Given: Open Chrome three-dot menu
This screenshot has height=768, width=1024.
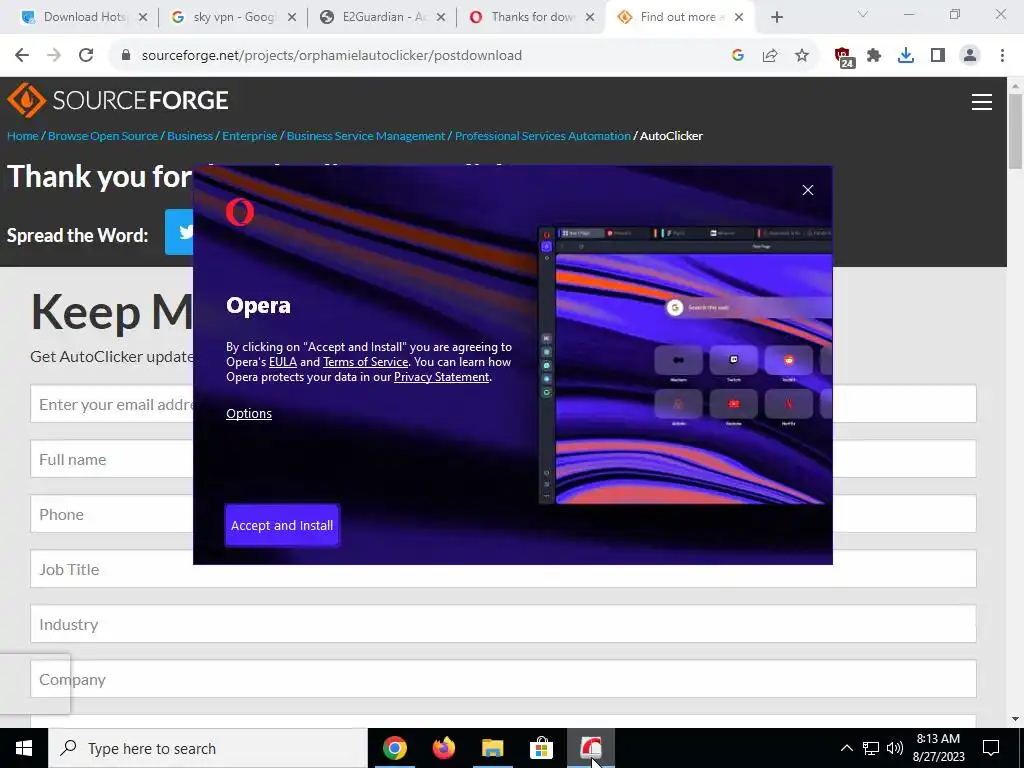Looking at the screenshot, I should (1002, 56).
